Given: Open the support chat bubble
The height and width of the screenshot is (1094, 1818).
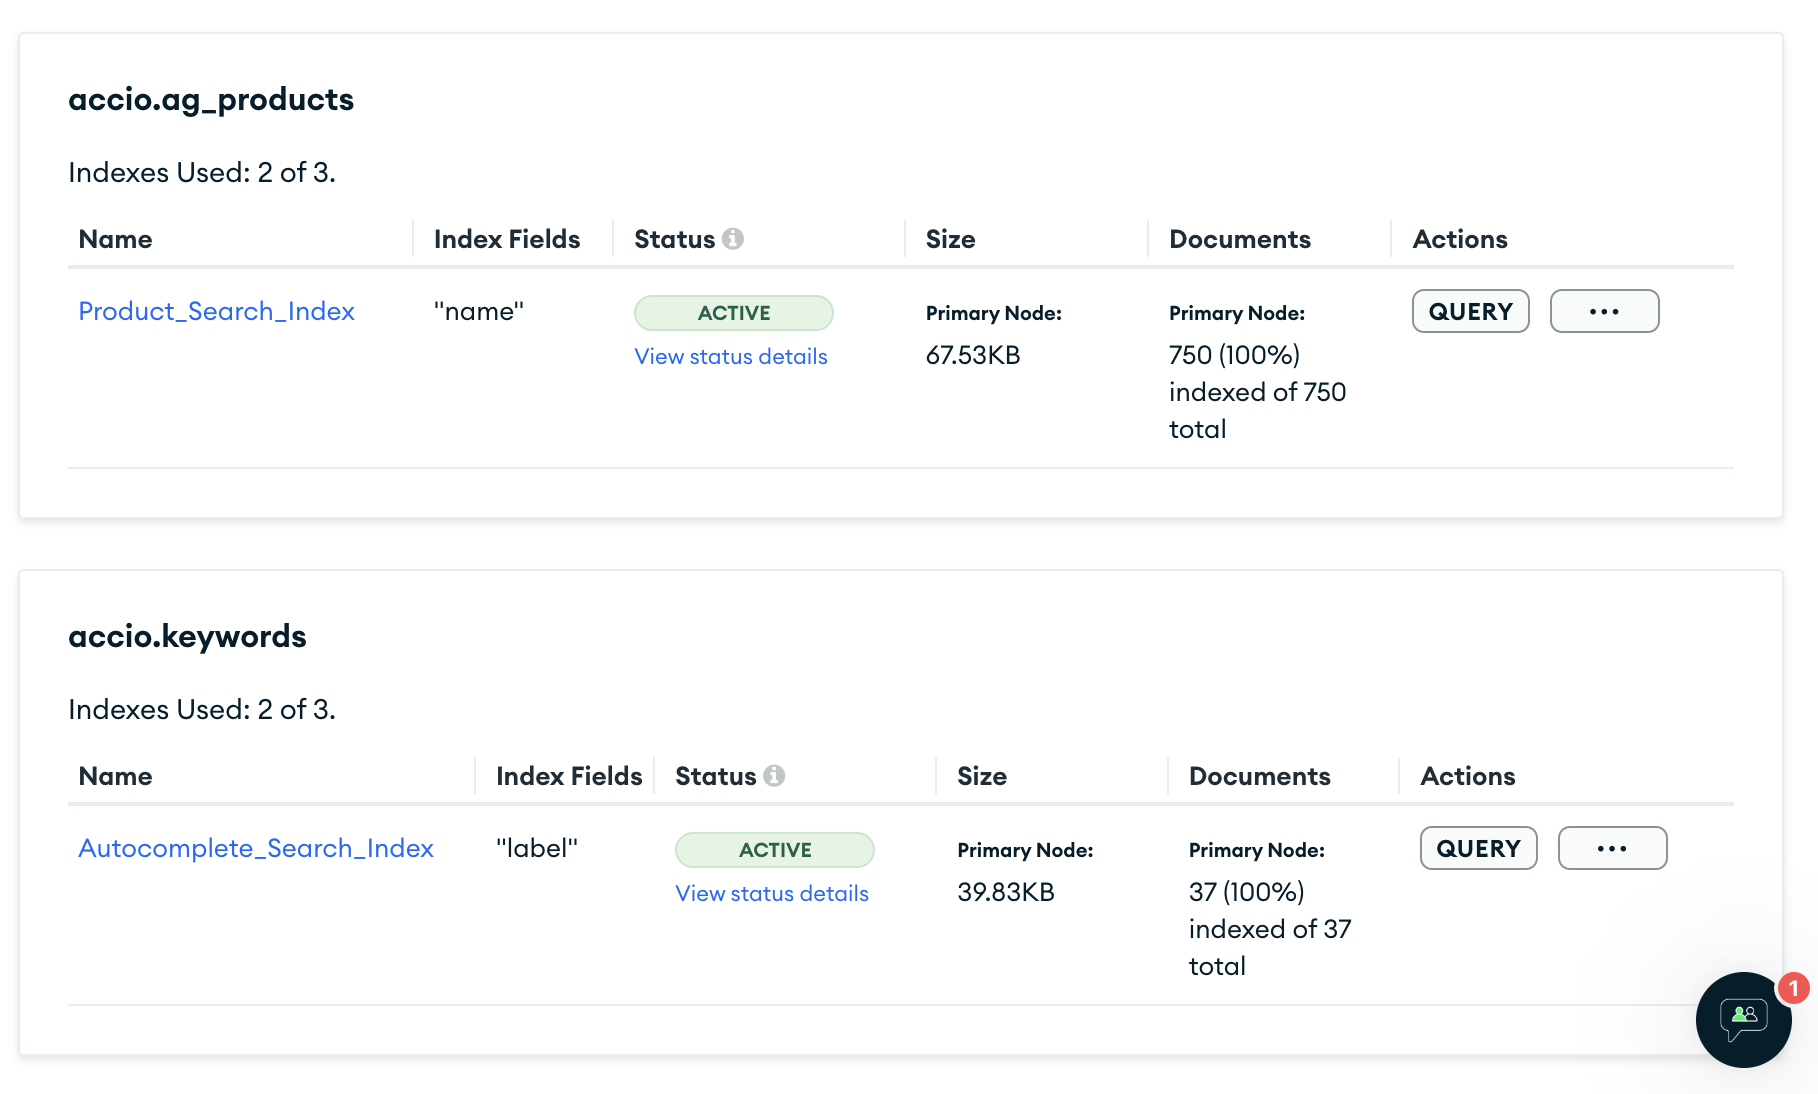Looking at the screenshot, I should click(x=1743, y=1019).
